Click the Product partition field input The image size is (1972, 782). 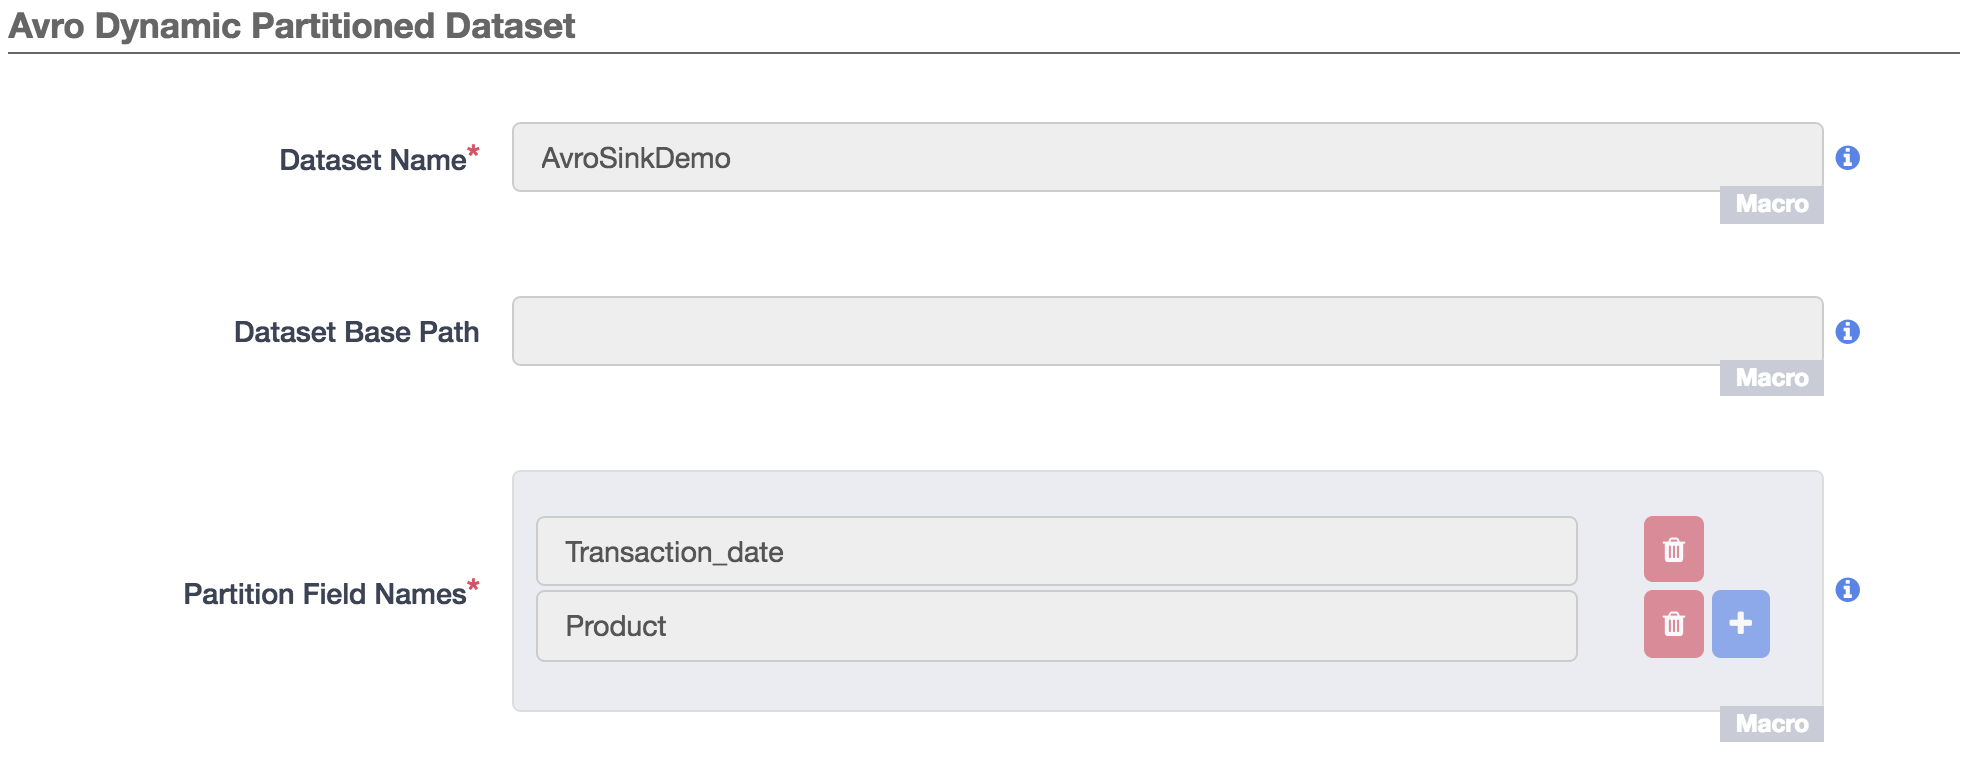pos(1056,626)
